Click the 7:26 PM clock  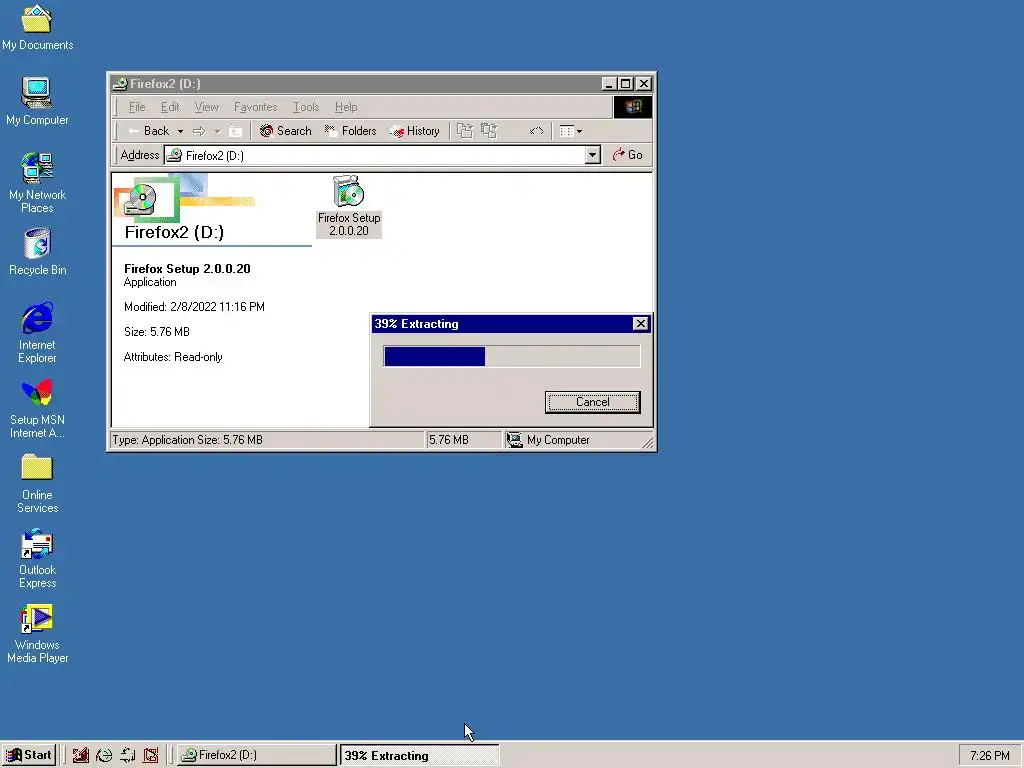[x=989, y=756]
